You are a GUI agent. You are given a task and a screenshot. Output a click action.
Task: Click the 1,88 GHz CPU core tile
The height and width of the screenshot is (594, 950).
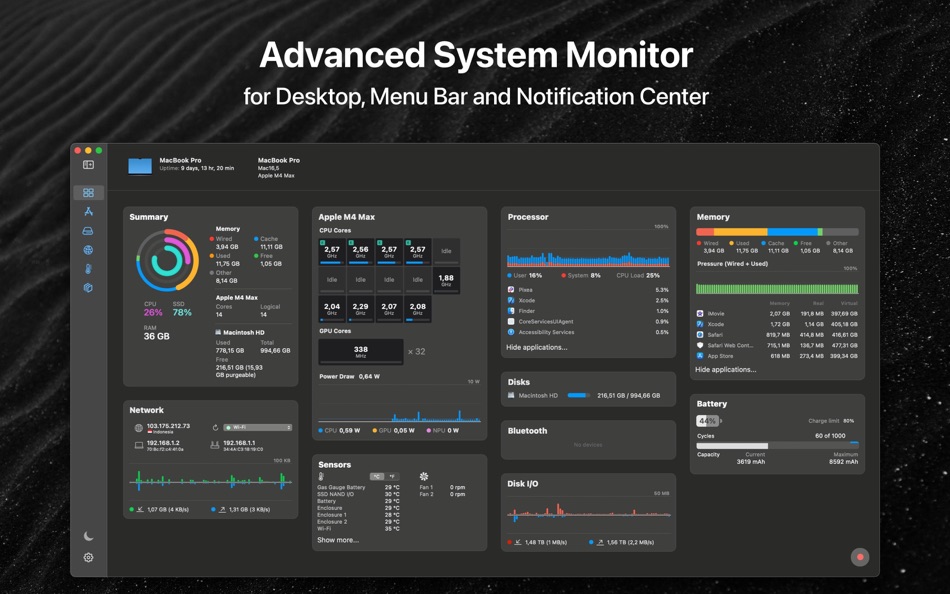[x=446, y=281]
